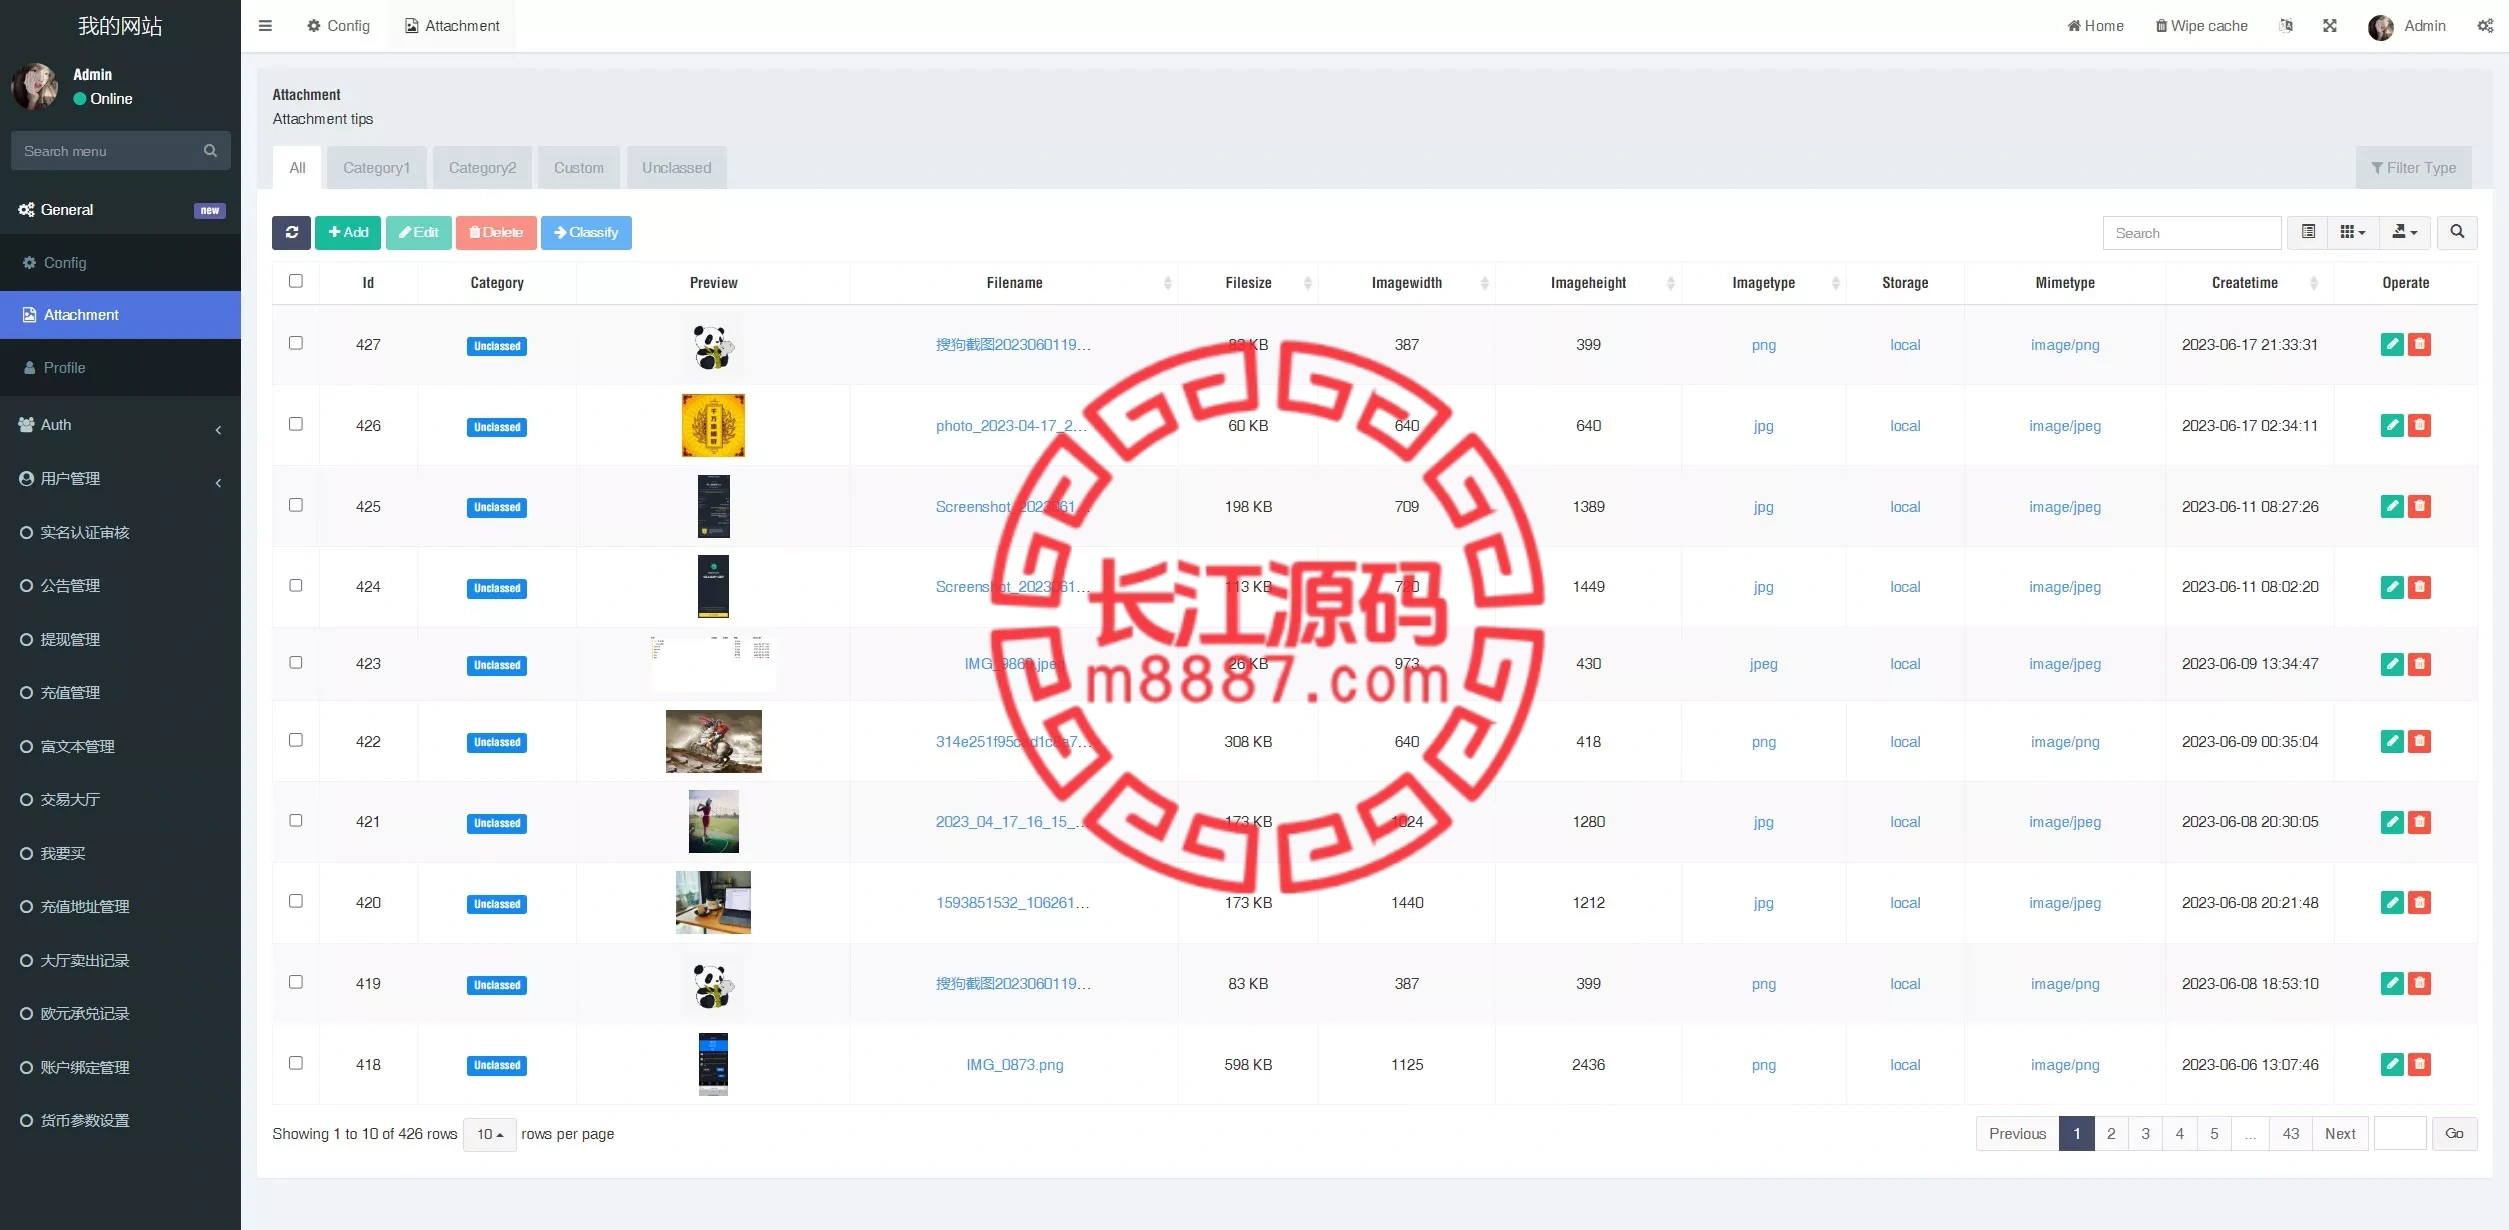The image size is (2509, 1230).
Task: Check the checkbox for row 426
Action: pos(296,424)
